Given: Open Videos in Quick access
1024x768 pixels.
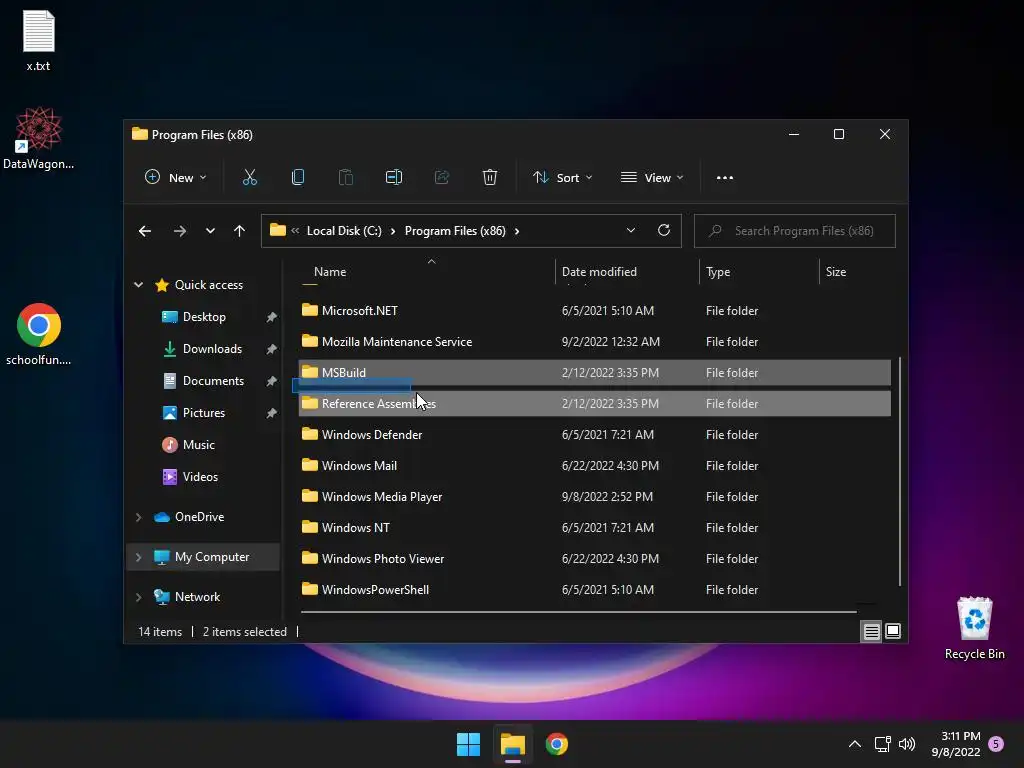Looking at the screenshot, I should (200, 477).
